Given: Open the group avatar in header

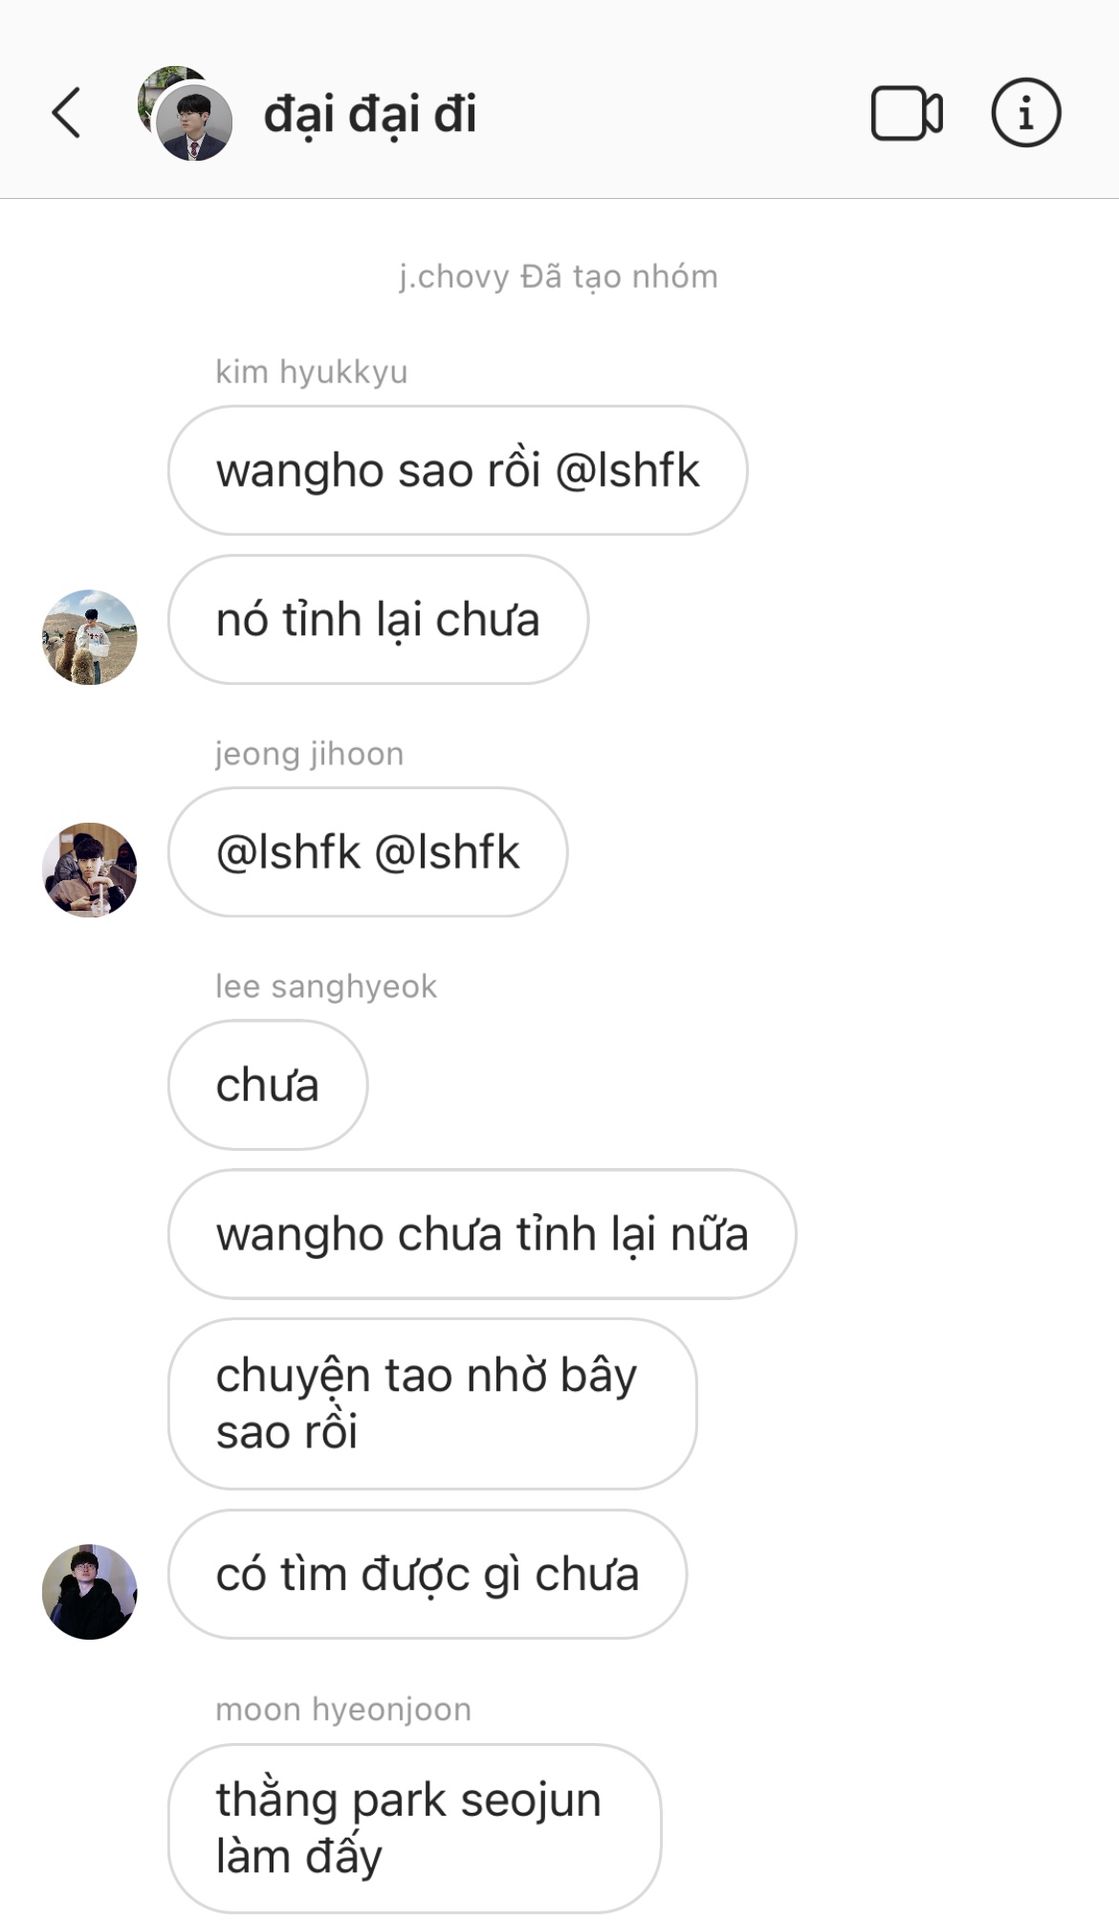Looking at the screenshot, I should coord(185,113).
